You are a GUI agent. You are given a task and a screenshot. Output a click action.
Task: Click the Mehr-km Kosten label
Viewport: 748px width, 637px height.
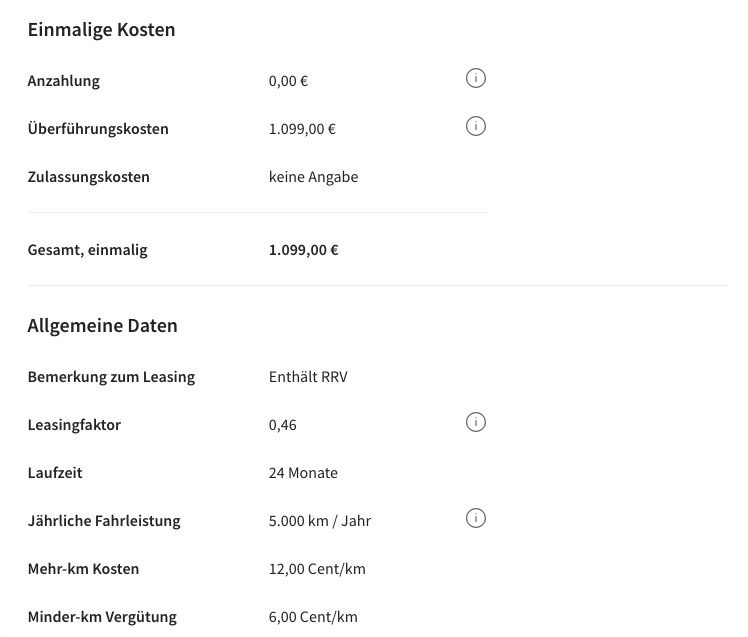point(83,569)
